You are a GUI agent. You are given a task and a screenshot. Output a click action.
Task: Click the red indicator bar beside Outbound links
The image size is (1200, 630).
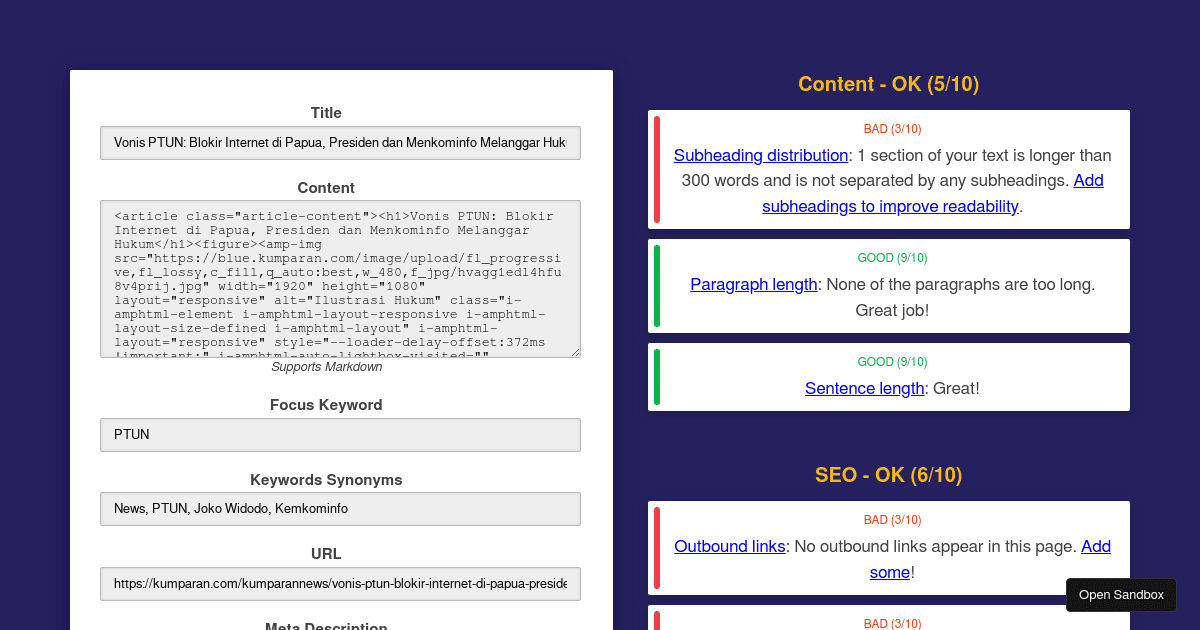(657, 548)
